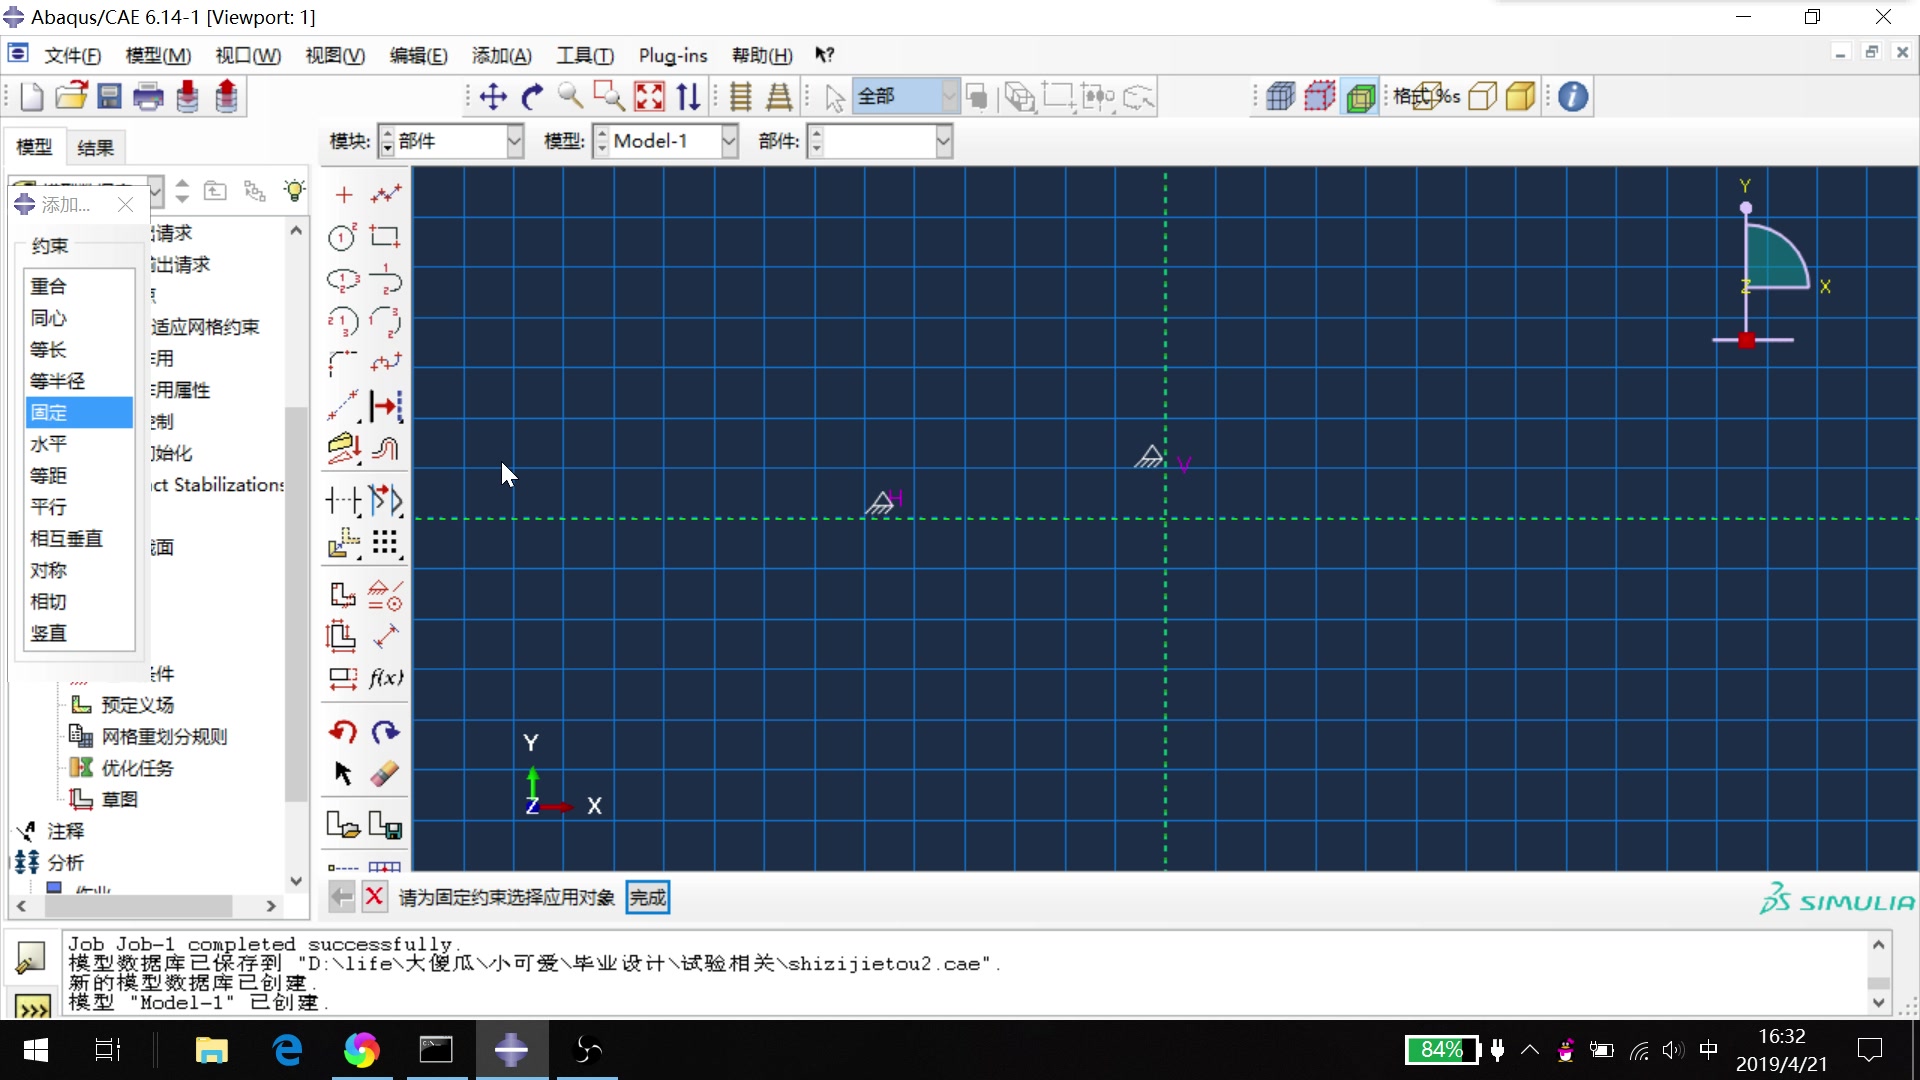Choose the 相互垂直 constraint
The width and height of the screenshot is (1920, 1080).
click(79, 539)
